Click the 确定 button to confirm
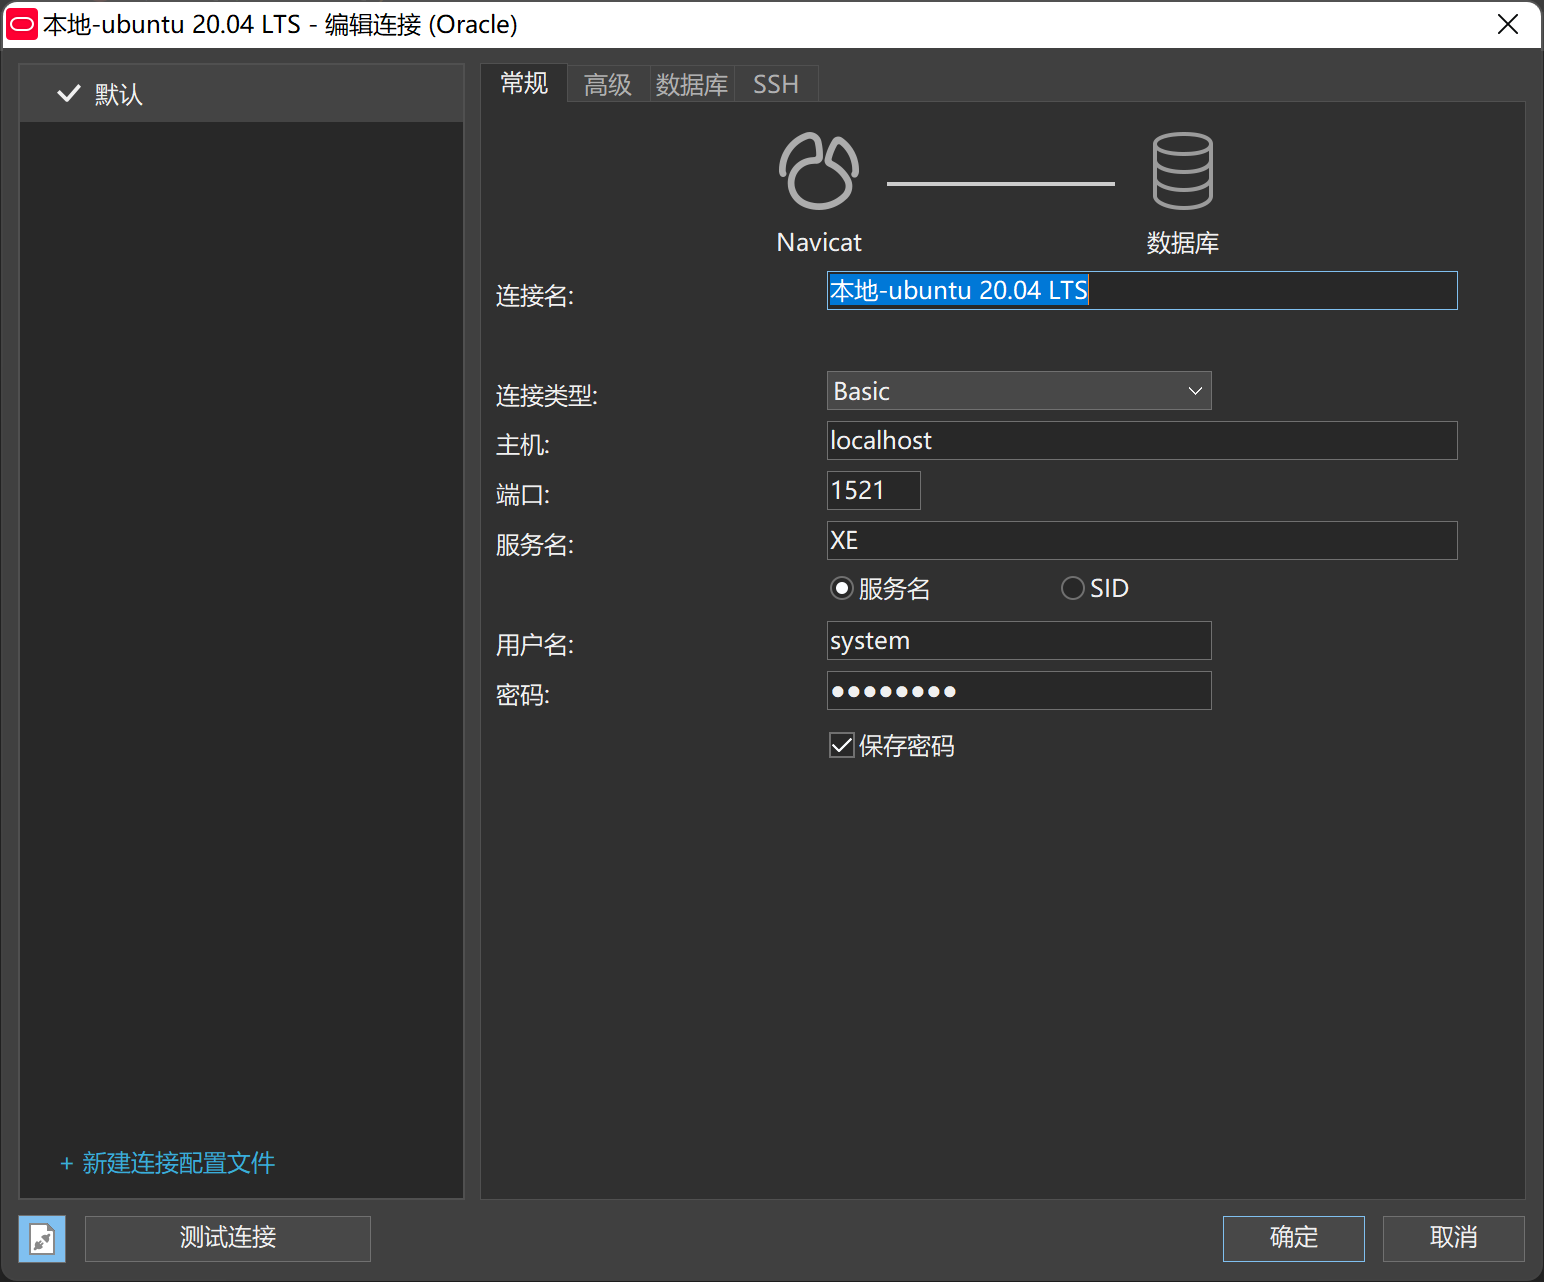1544x1282 pixels. [1293, 1238]
